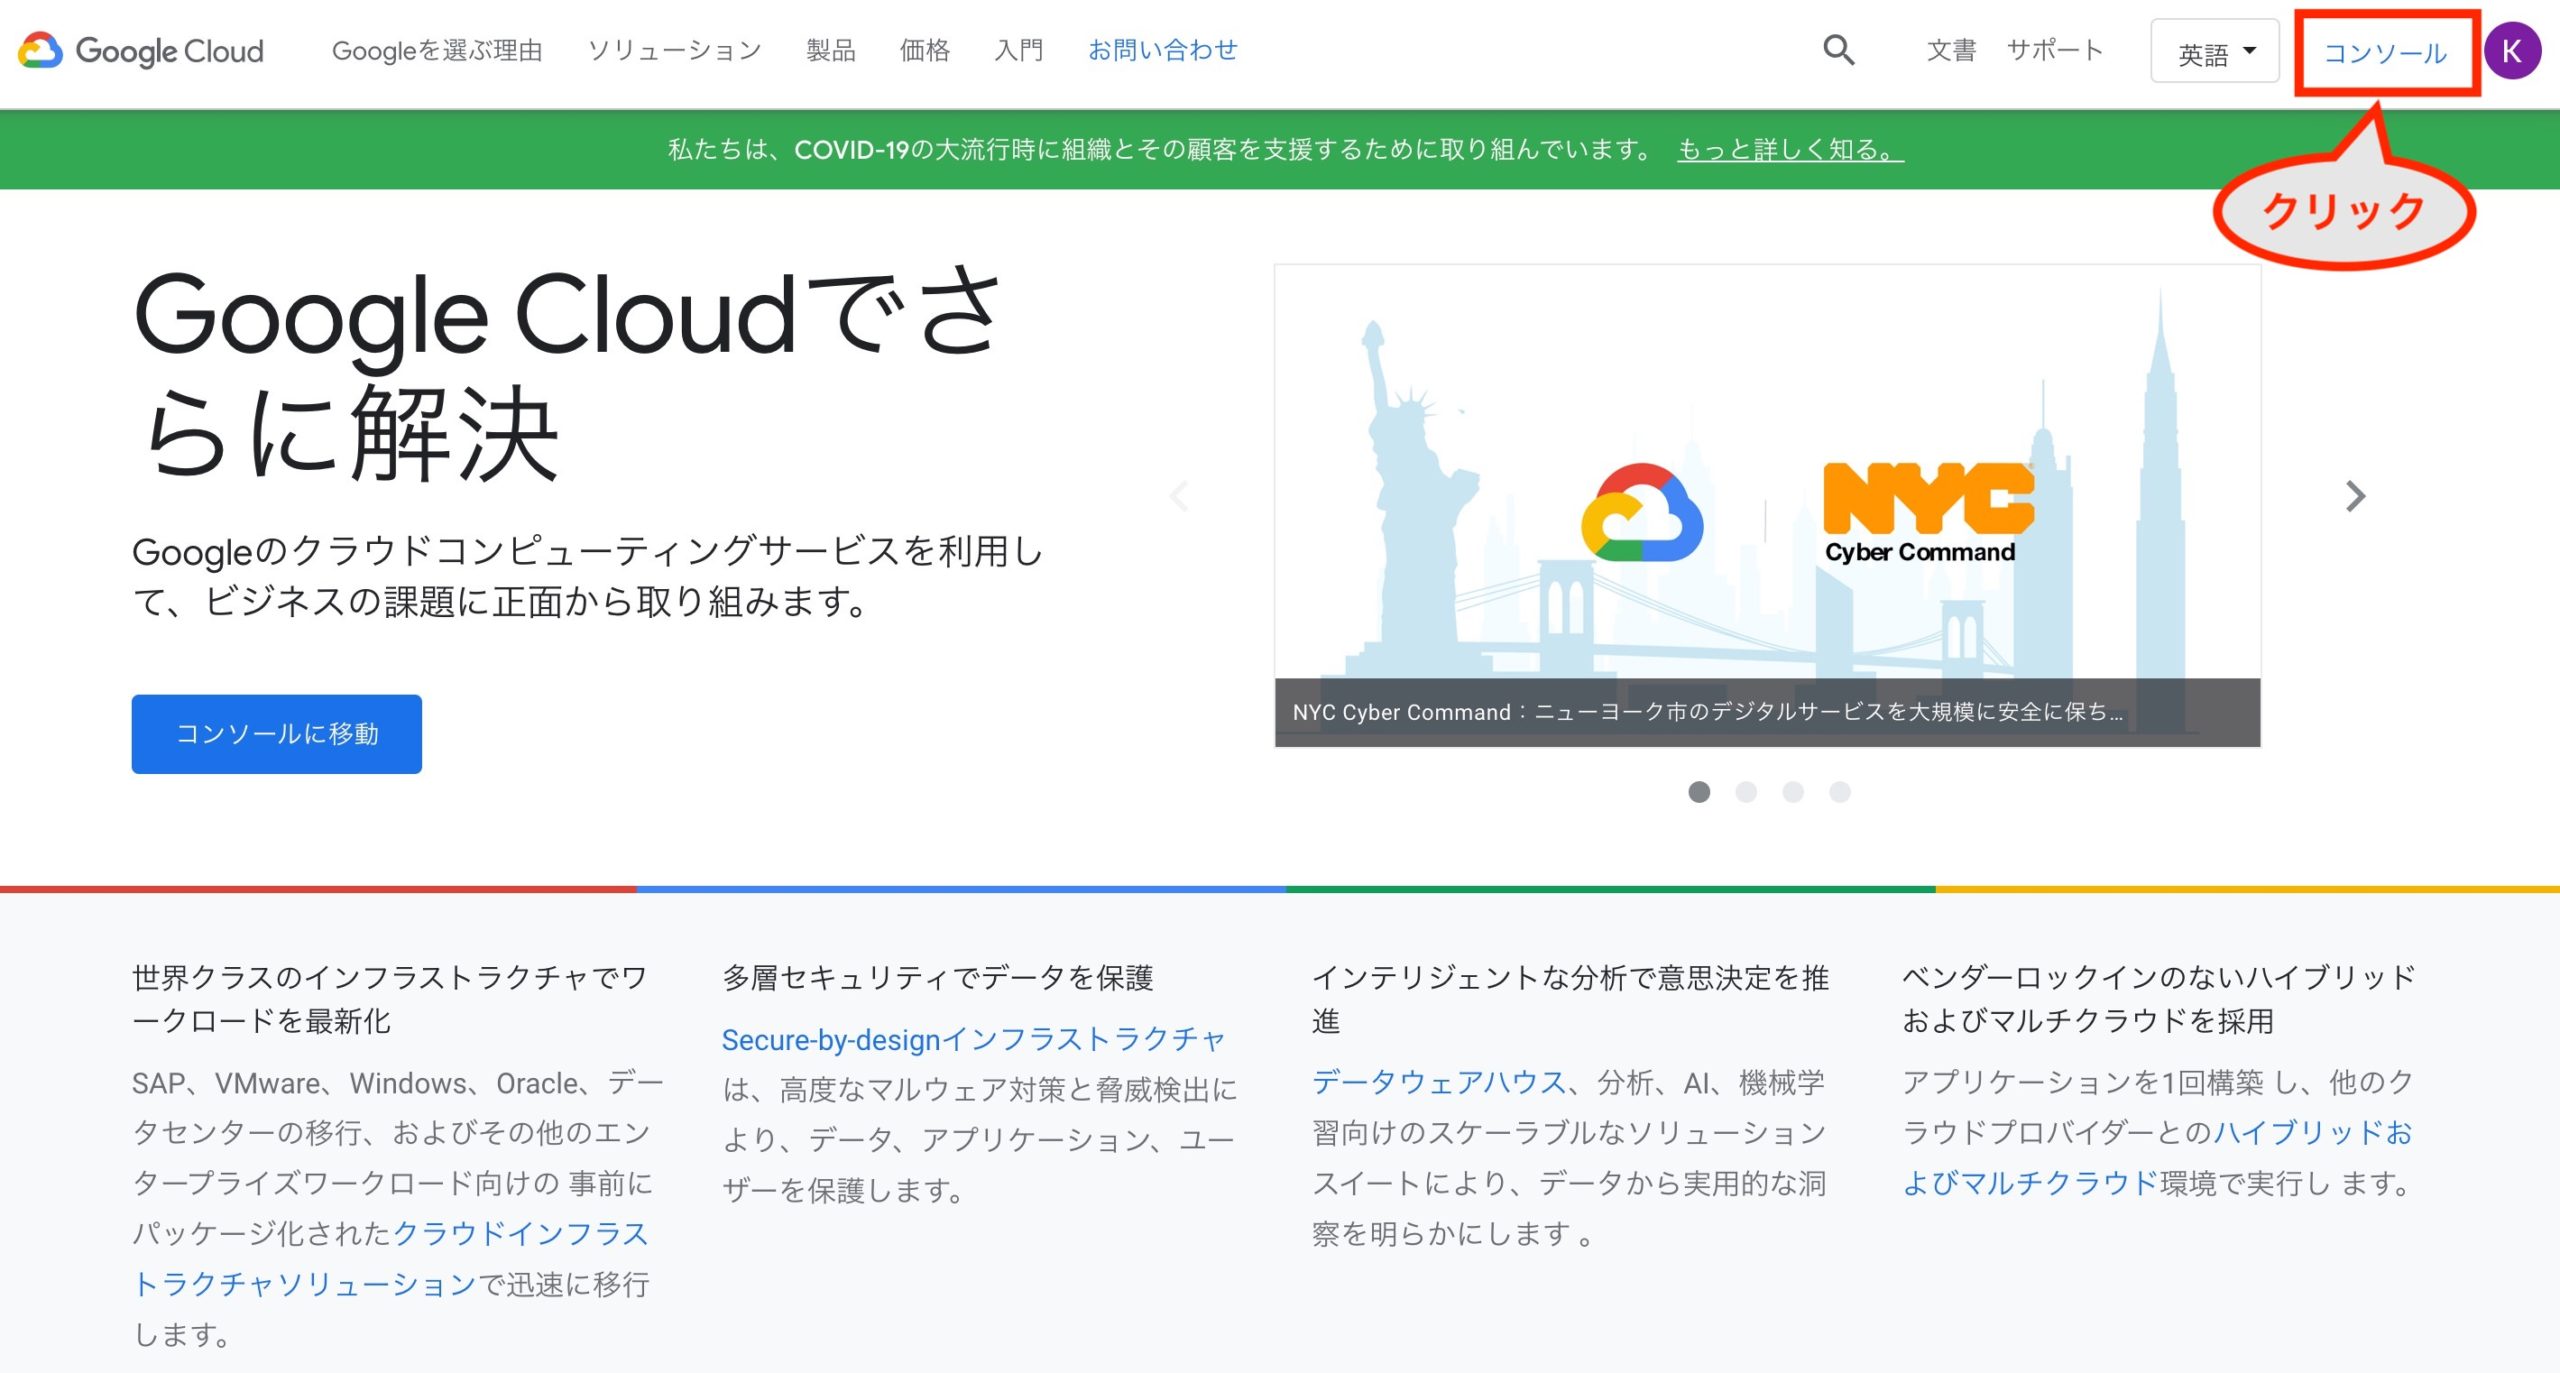The height and width of the screenshot is (1373, 2560).
Task: Open the Googleを選ぶ理由 menu
Action: point(437,50)
